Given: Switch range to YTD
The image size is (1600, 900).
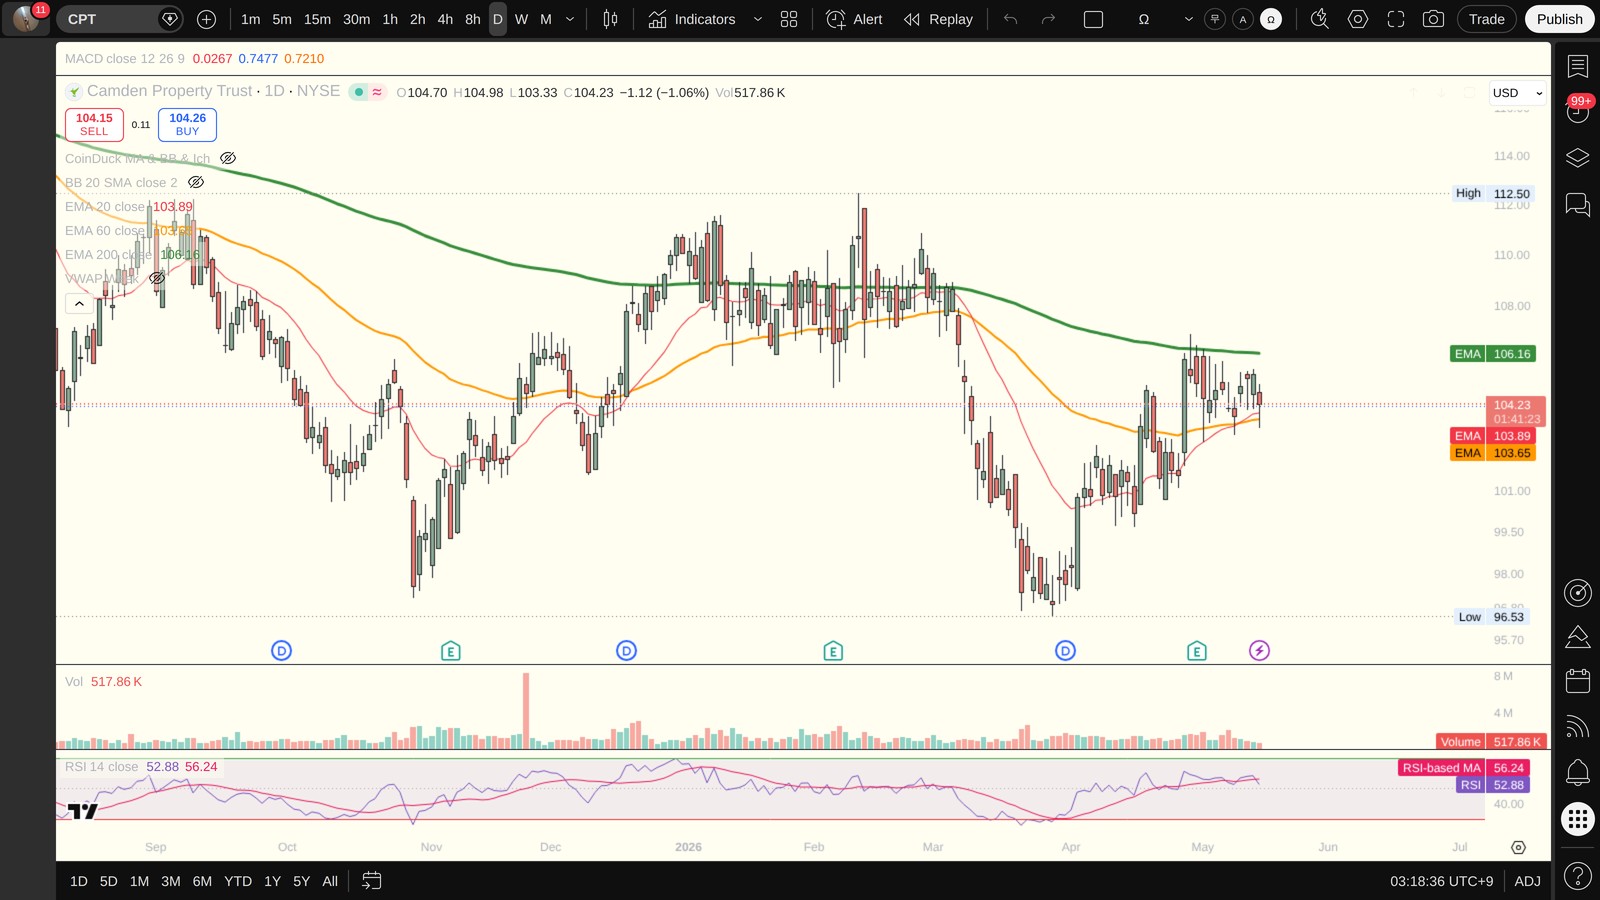Looking at the screenshot, I should [238, 881].
